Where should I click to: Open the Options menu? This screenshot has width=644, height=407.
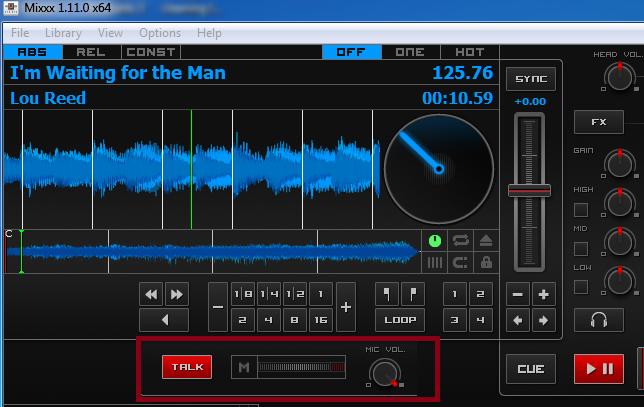pos(160,33)
